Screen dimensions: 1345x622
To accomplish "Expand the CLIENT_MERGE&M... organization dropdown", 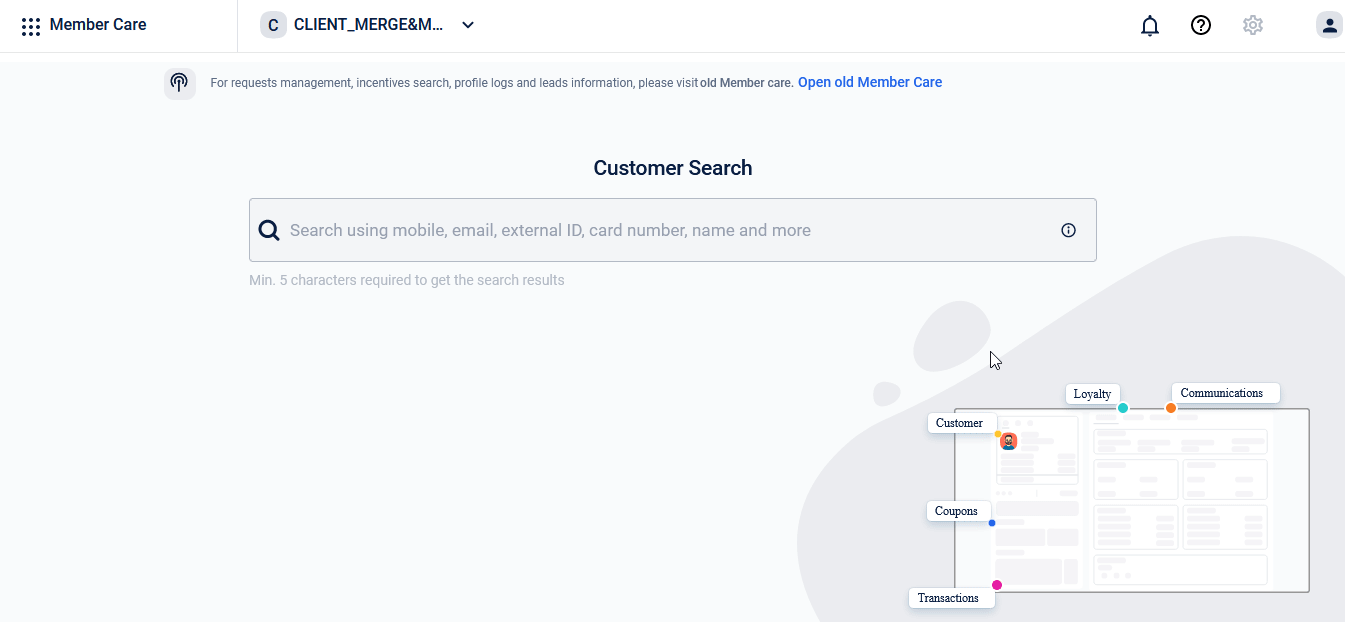I will pyautogui.click(x=368, y=25).
